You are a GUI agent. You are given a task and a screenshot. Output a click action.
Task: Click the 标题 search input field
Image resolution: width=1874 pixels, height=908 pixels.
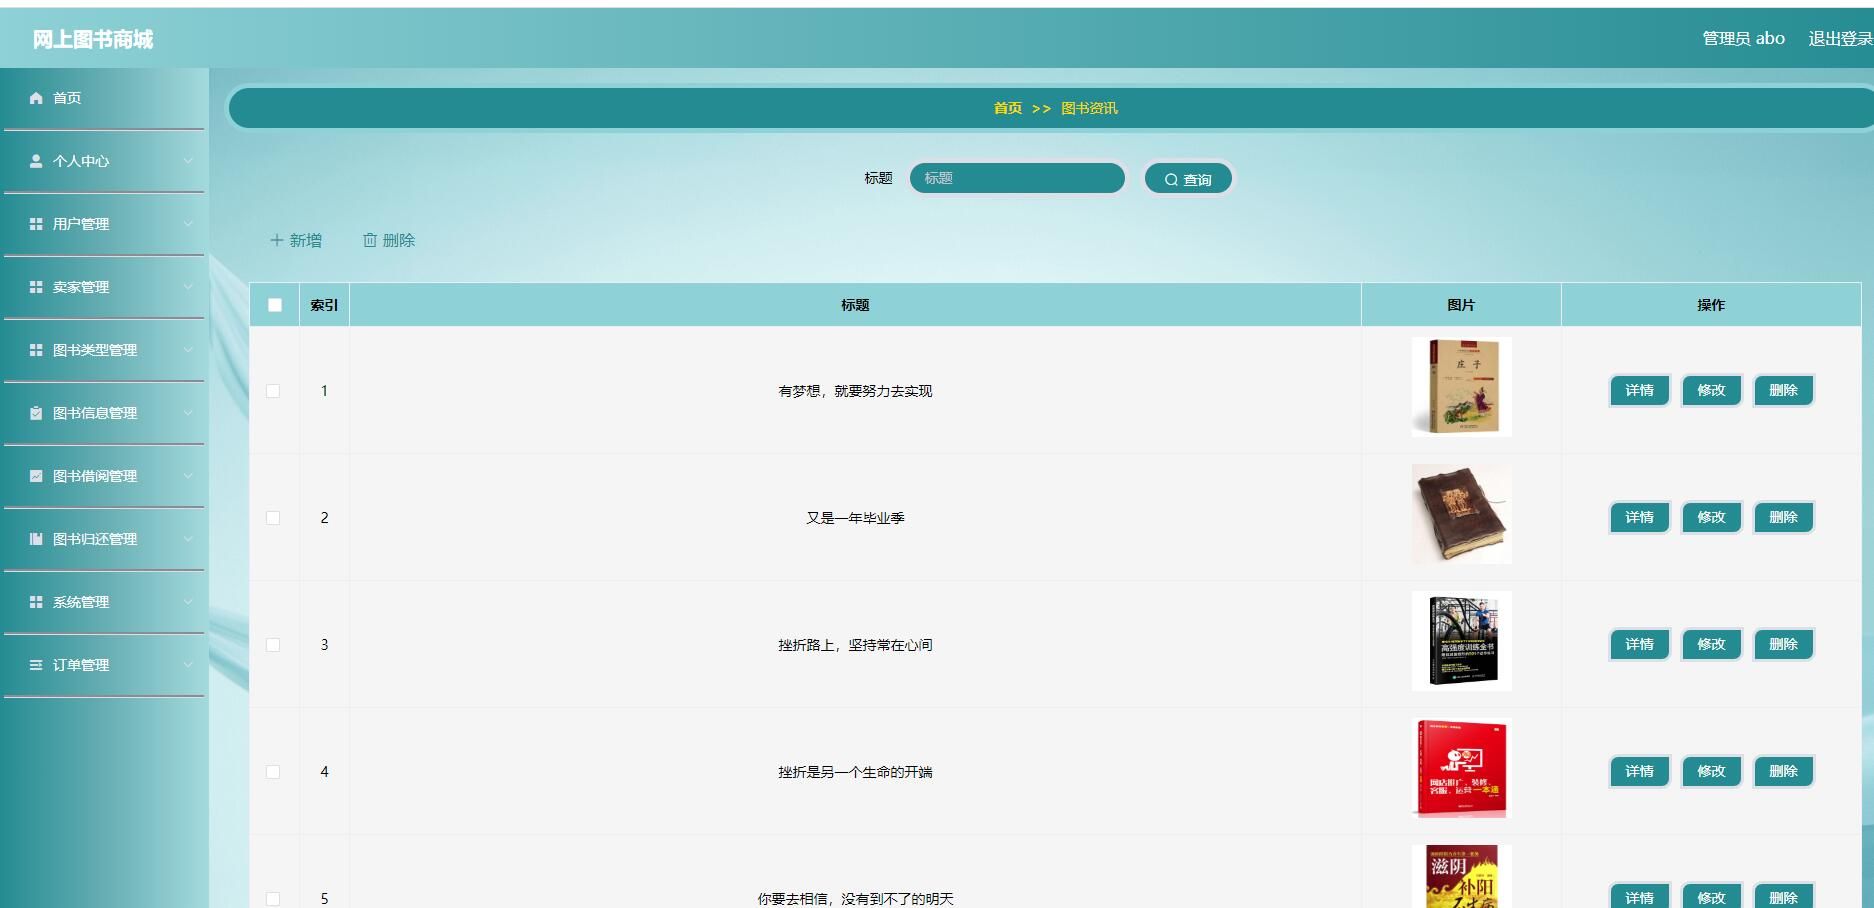point(1017,178)
